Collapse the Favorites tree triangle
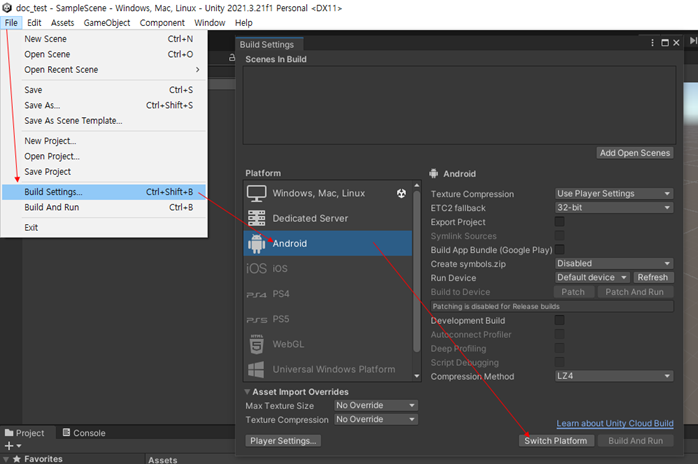The width and height of the screenshot is (698, 464). (6, 459)
